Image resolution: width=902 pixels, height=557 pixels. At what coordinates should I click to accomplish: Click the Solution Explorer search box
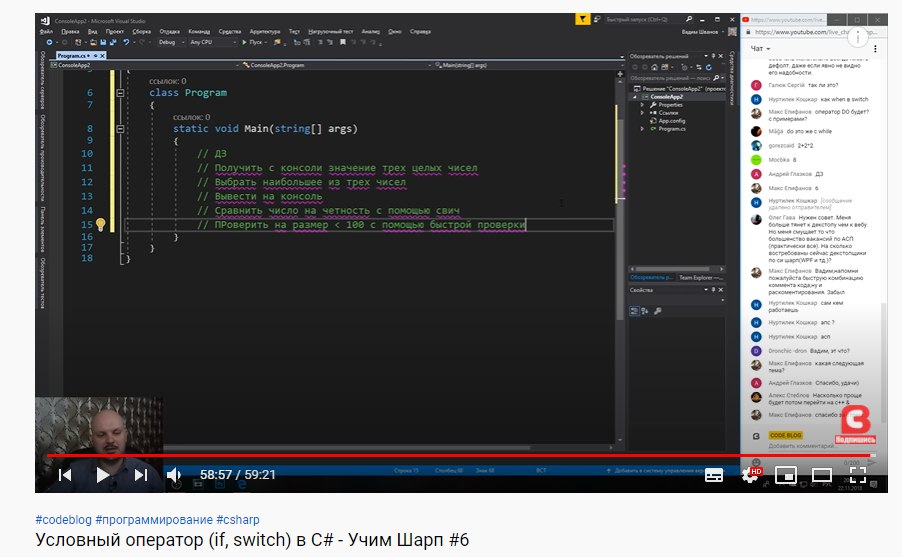(x=674, y=78)
